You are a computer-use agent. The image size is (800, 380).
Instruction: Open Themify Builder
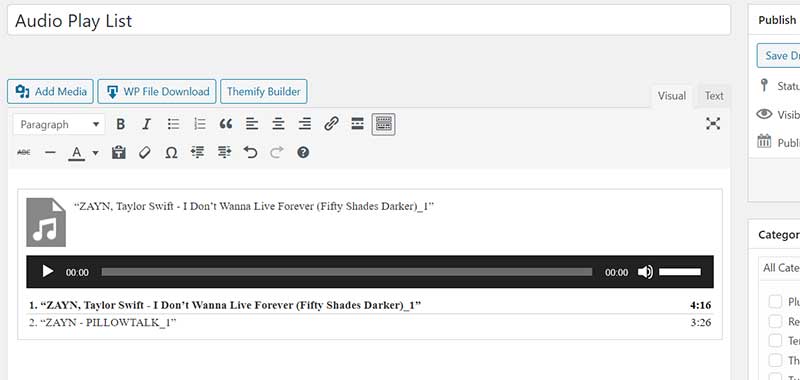pos(264,91)
